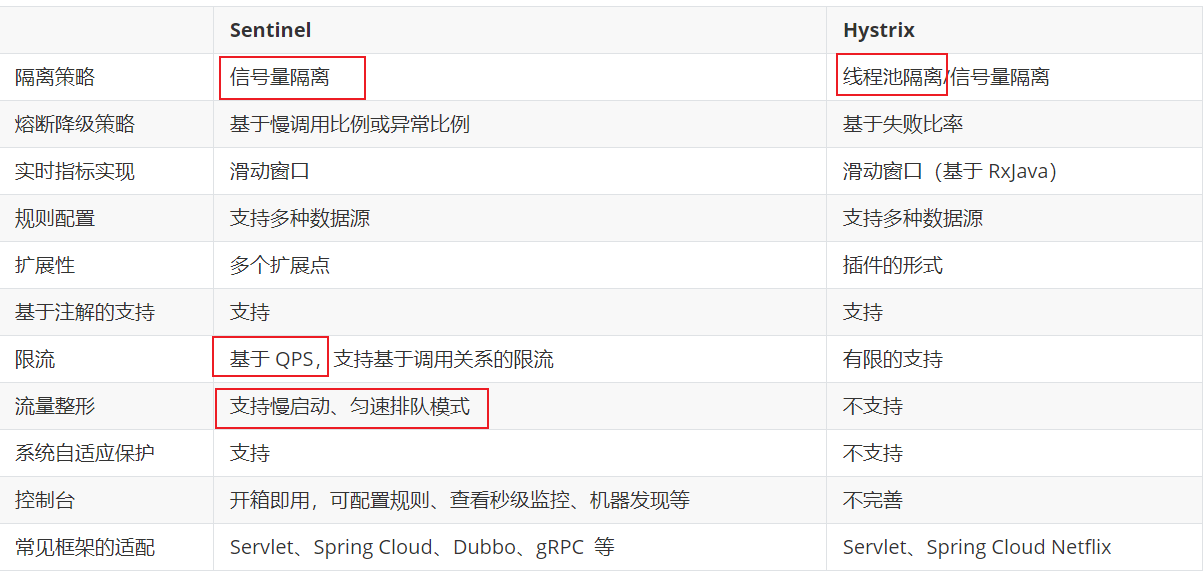Image resolution: width=1203 pixels, height=571 pixels.
Task: Click the 信号量隔离 cell under Sentinel
Action: (280, 77)
